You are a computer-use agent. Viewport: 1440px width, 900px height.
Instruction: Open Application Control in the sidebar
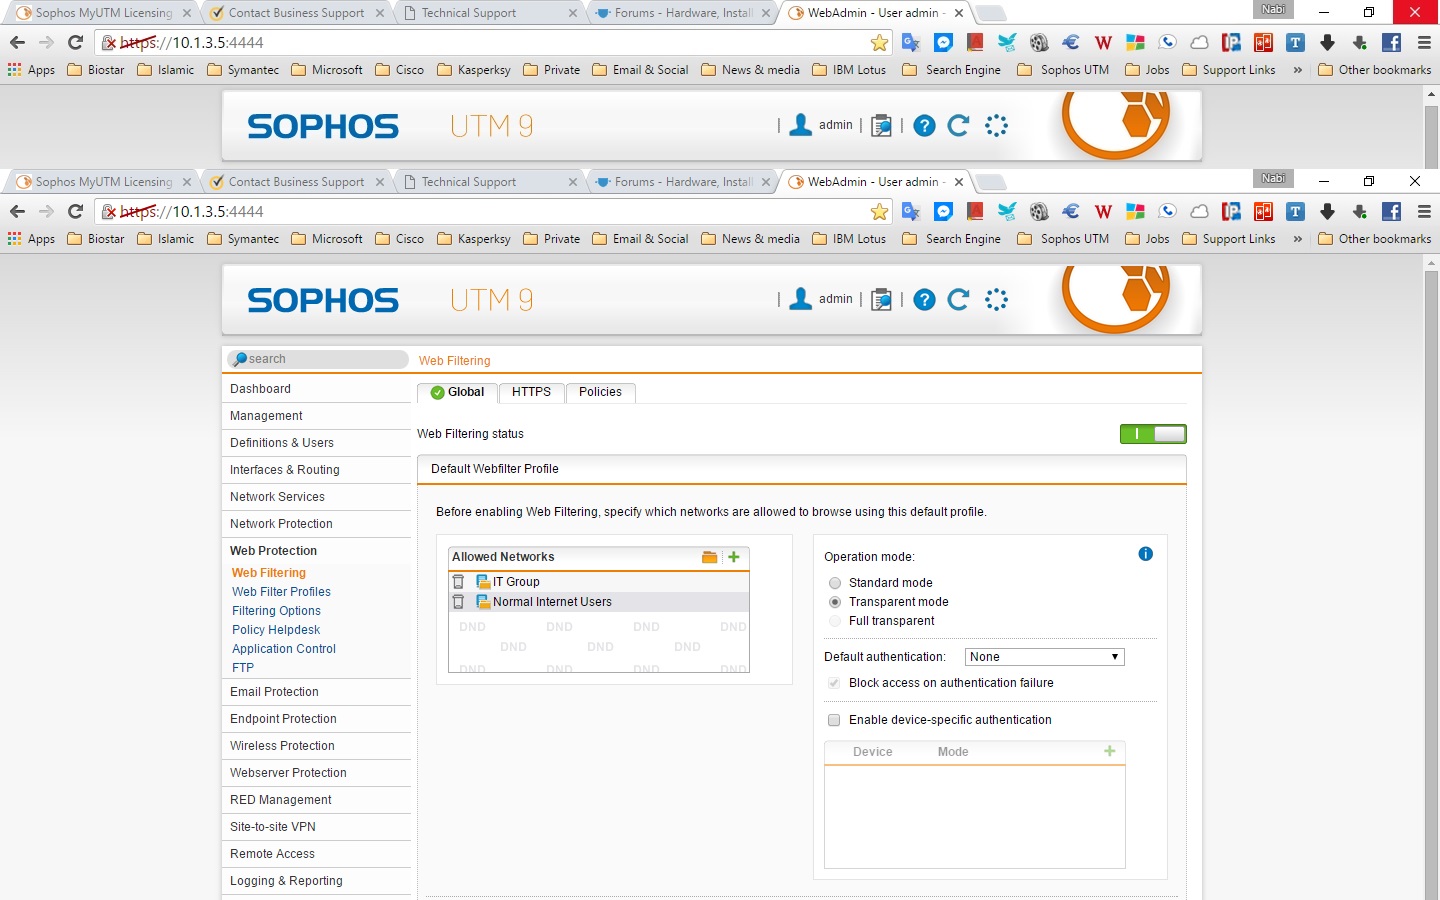pyautogui.click(x=284, y=649)
